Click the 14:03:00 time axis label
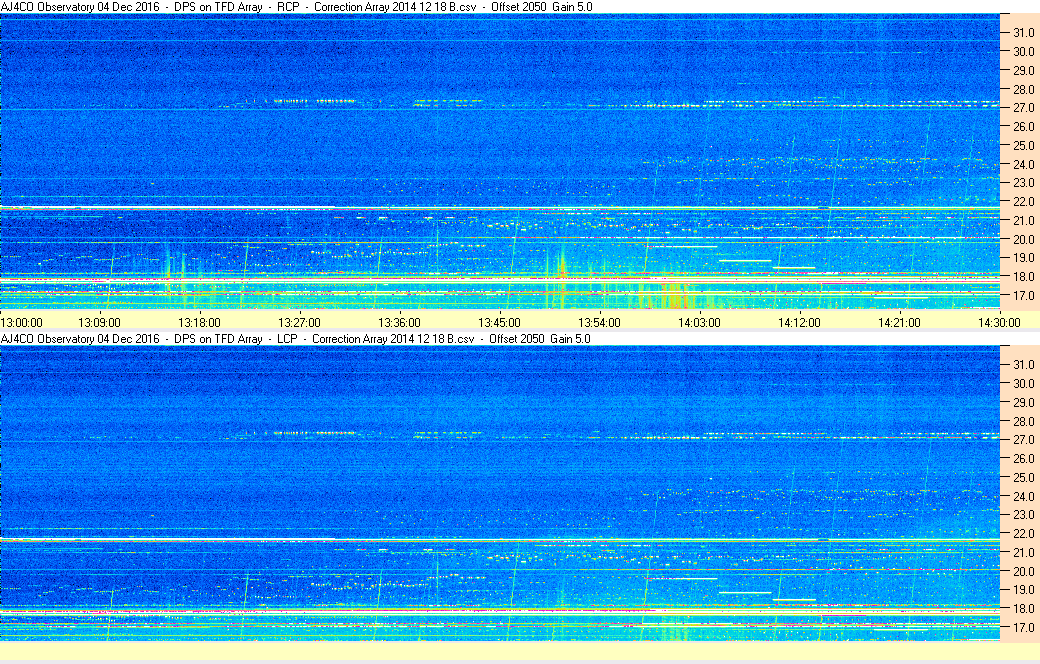1040x664 pixels. (699, 323)
